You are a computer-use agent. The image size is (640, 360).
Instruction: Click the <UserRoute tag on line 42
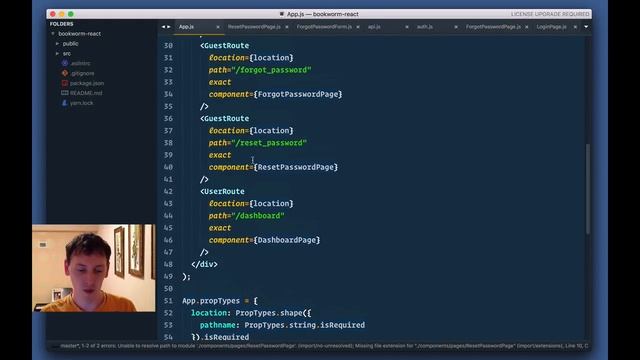222,191
